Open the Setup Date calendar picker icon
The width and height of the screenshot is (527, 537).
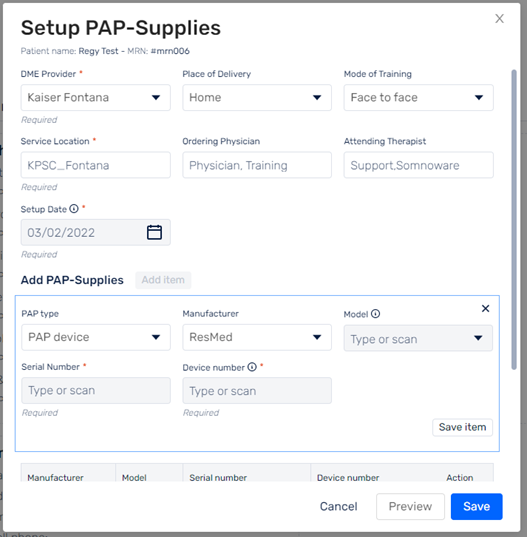click(154, 232)
